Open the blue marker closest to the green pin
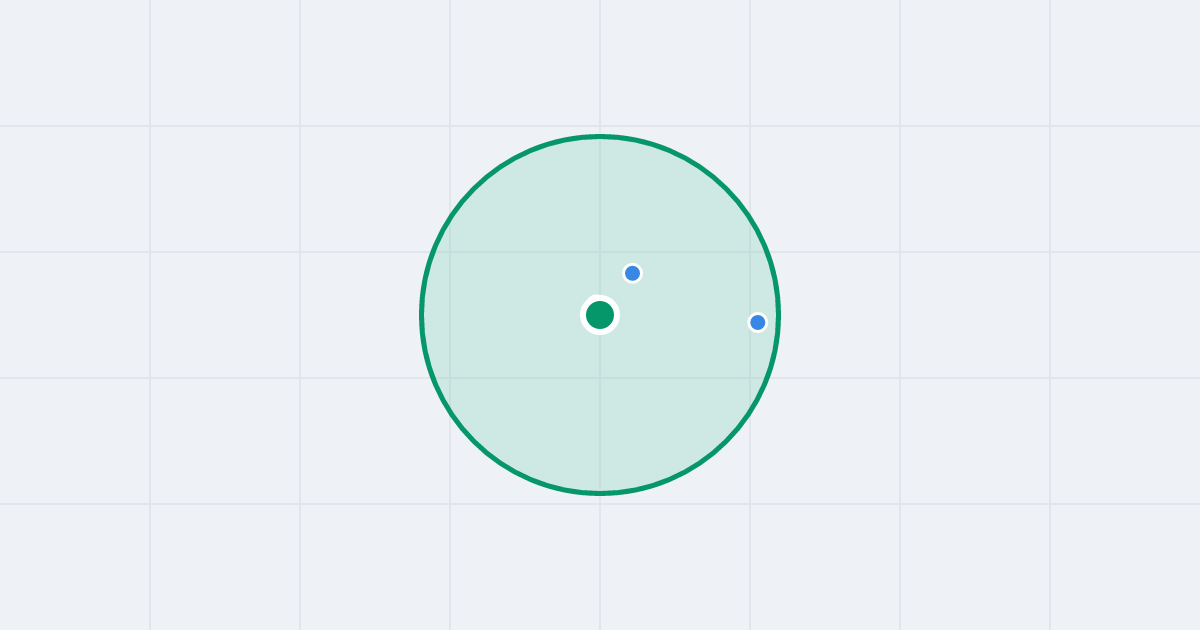This screenshot has width=1200, height=630. [632, 273]
